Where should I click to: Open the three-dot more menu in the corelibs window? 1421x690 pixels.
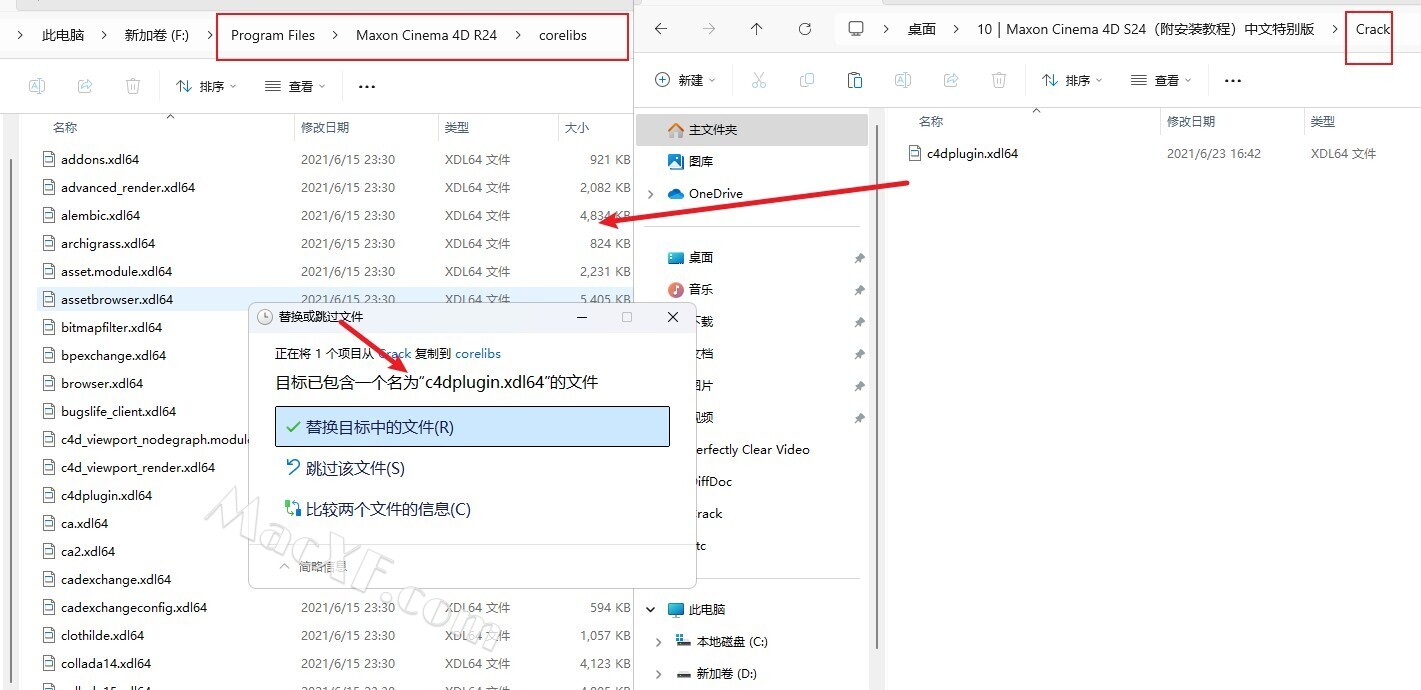(x=367, y=87)
